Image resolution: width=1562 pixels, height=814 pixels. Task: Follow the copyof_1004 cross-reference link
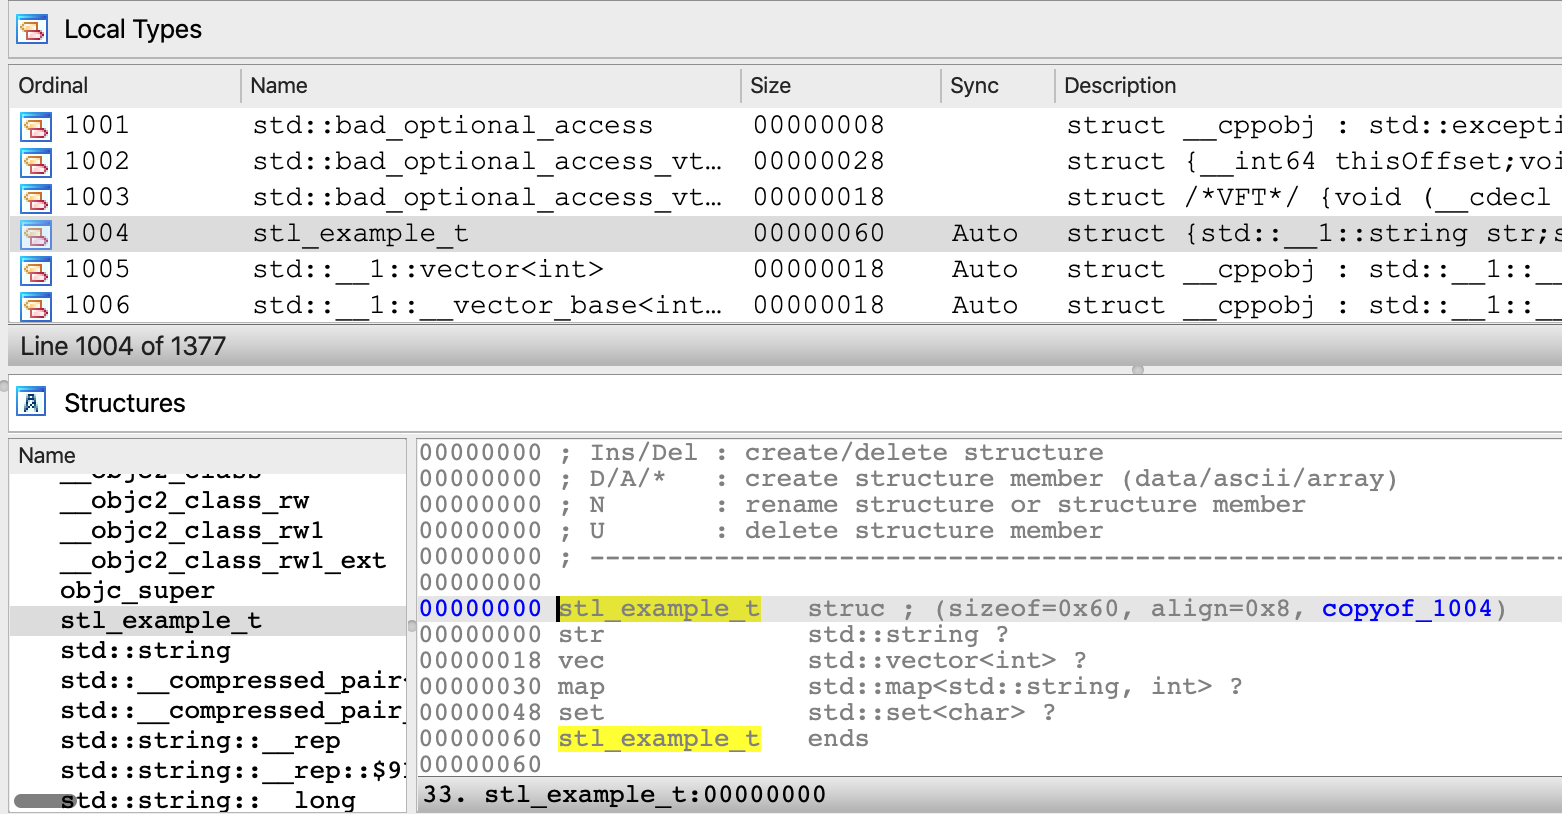(1405, 608)
